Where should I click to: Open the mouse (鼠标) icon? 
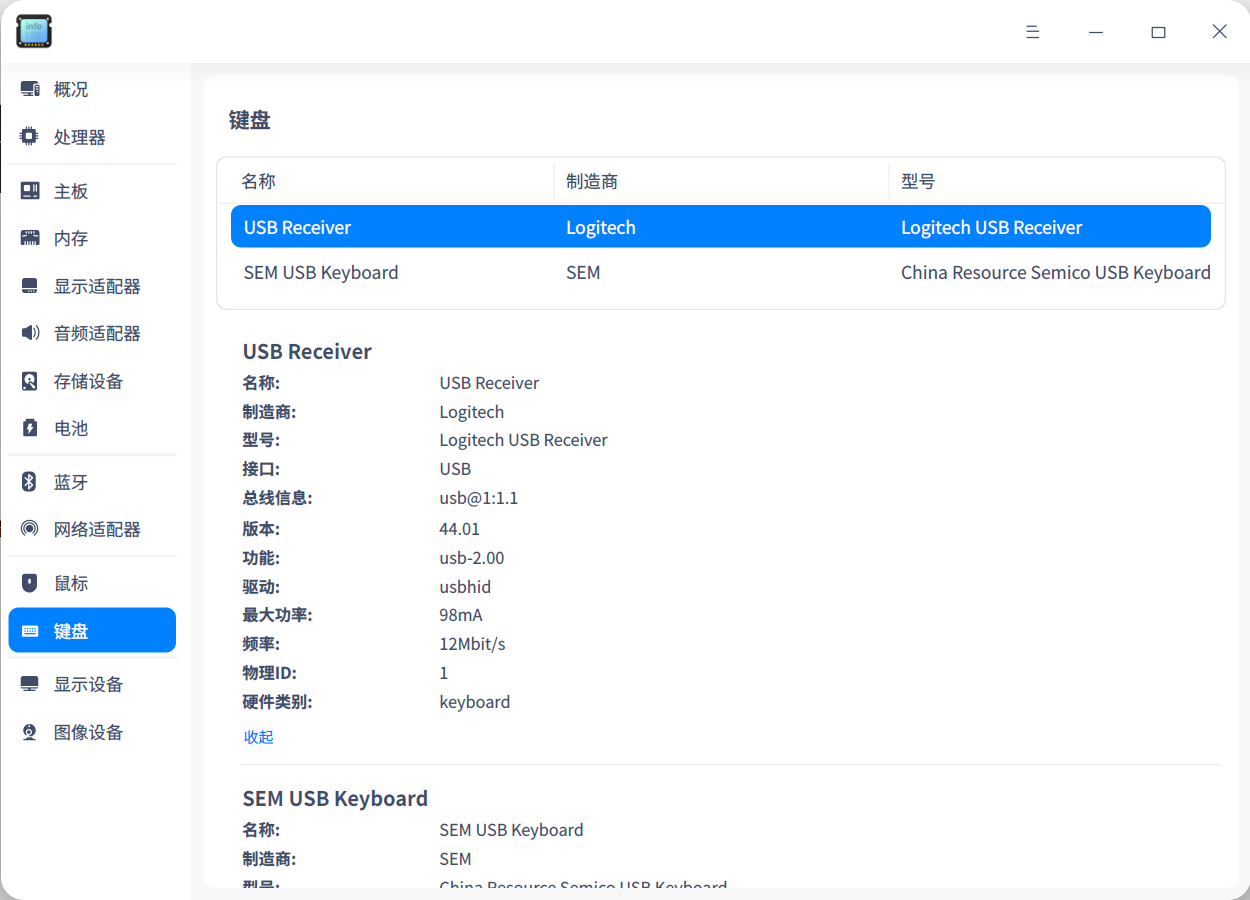[x=30, y=583]
